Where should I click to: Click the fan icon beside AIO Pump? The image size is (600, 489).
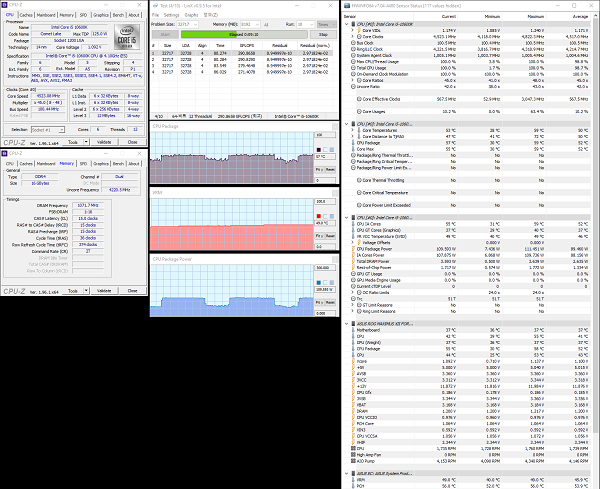353,461
